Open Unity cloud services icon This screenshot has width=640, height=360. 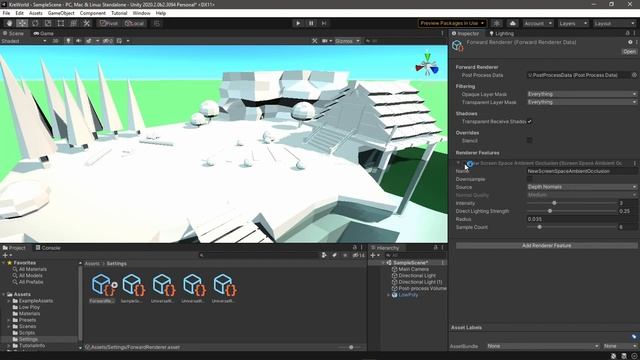click(513, 23)
